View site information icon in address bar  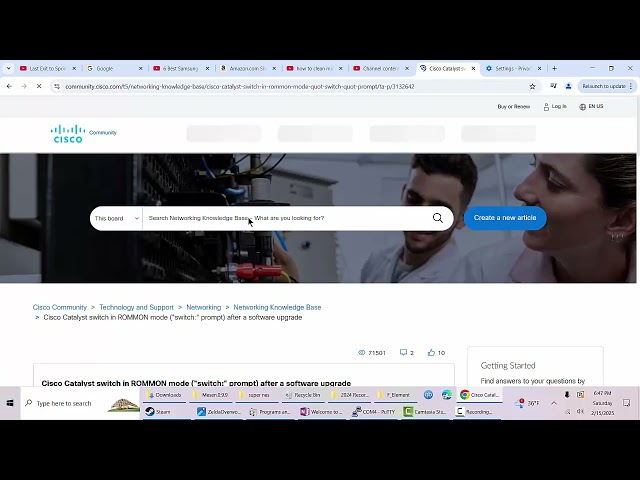(57, 86)
